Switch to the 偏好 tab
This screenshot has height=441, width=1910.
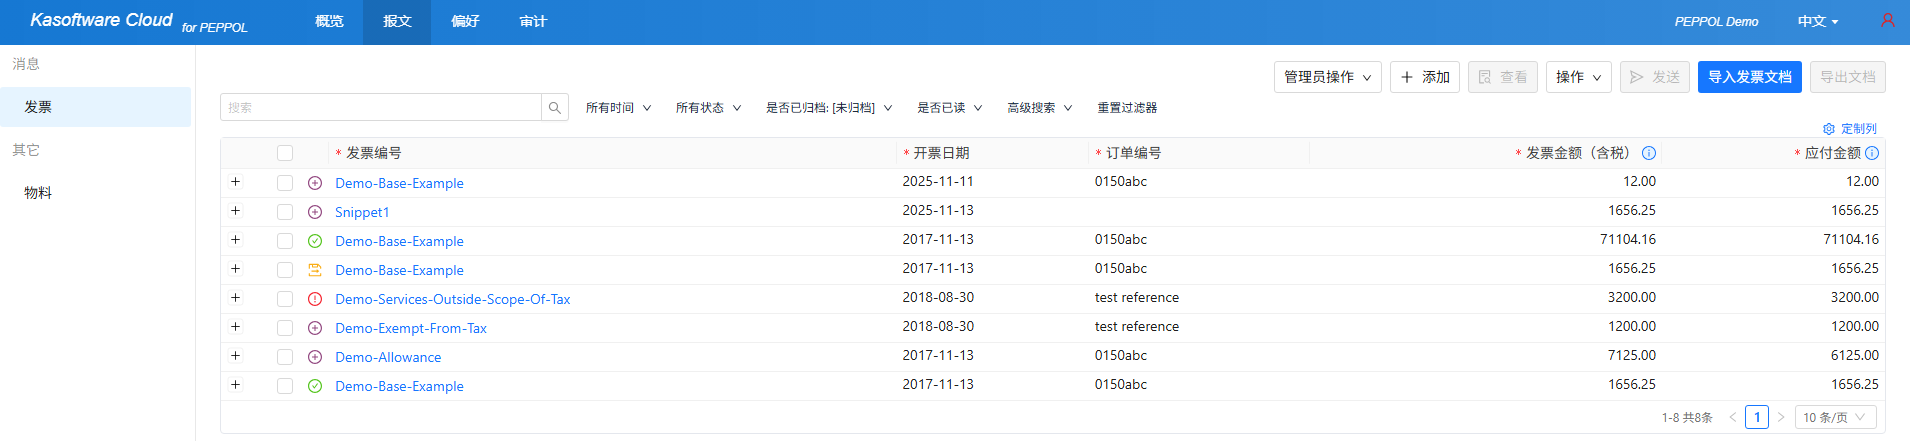point(465,22)
